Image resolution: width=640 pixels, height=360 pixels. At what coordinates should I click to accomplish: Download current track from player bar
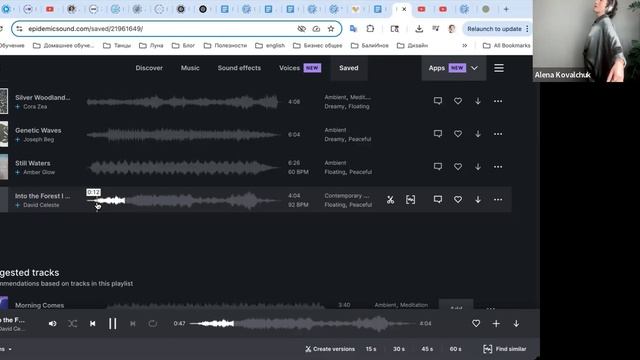coord(516,324)
